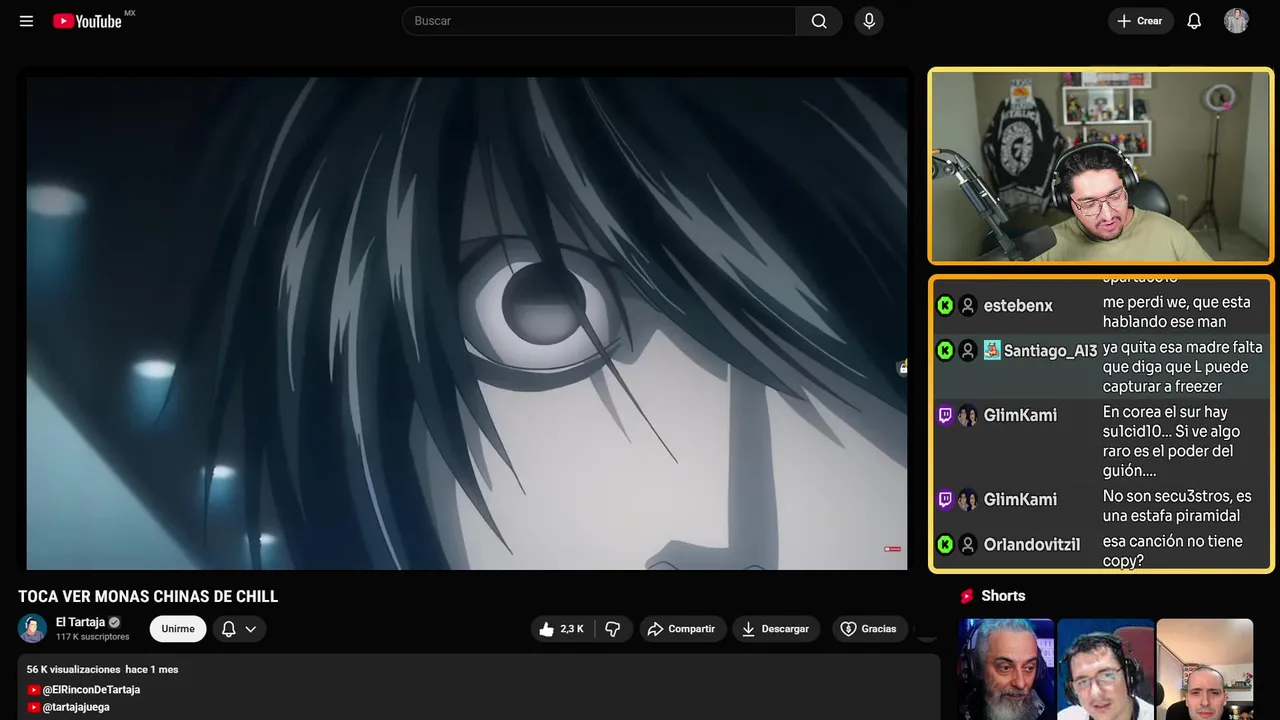This screenshot has height=720, width=1280.
Task: Click username estebenx in chat
Action: pos(1018,306)
